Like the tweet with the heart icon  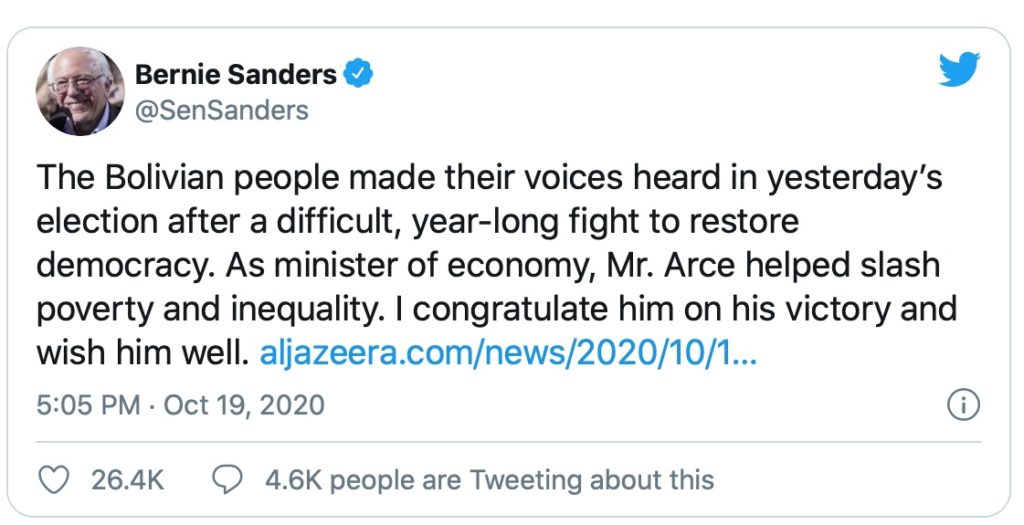tap(55, 479)
